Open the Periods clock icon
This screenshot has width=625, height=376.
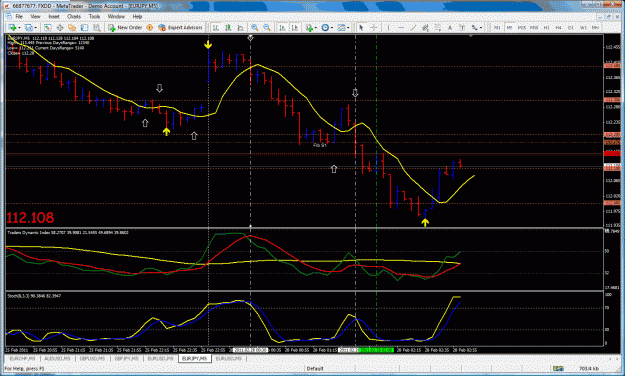point(325,28)
